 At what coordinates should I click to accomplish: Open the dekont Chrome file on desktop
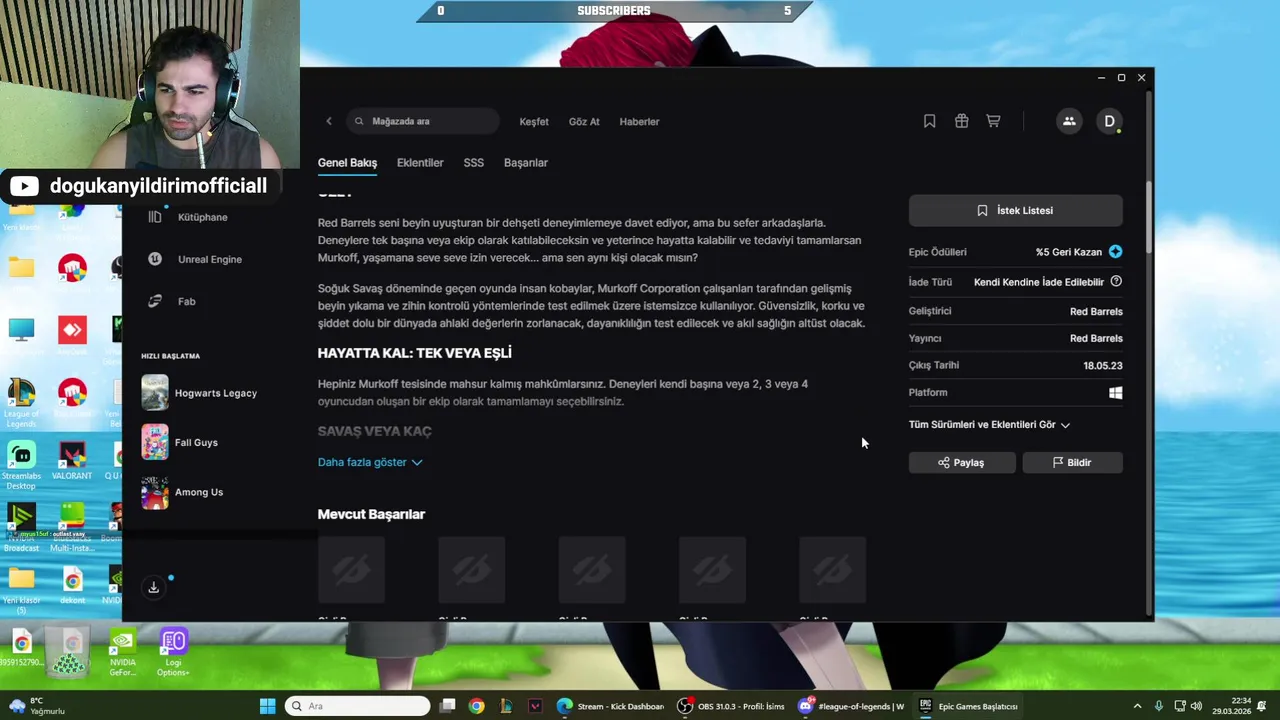click(72, 586)
